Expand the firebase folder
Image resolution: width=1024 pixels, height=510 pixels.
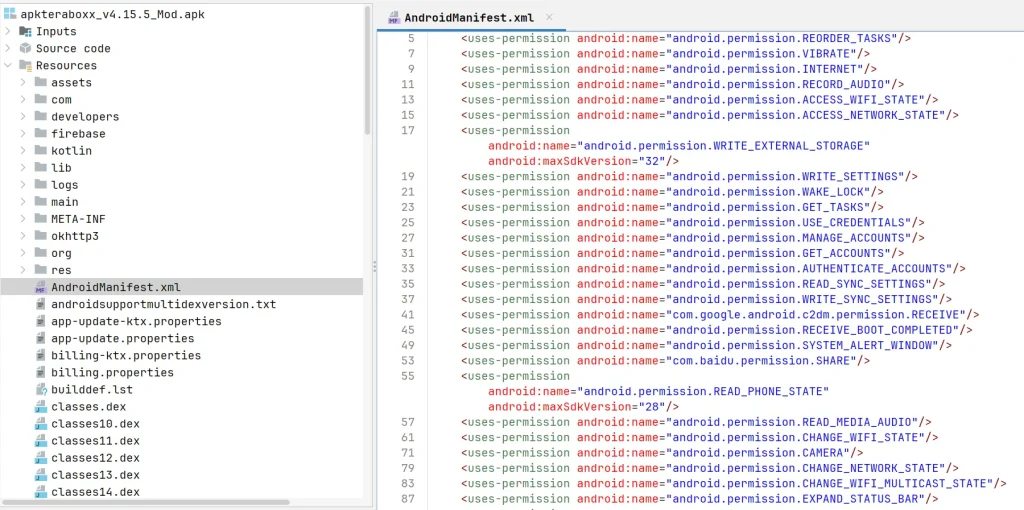[23, 133]
